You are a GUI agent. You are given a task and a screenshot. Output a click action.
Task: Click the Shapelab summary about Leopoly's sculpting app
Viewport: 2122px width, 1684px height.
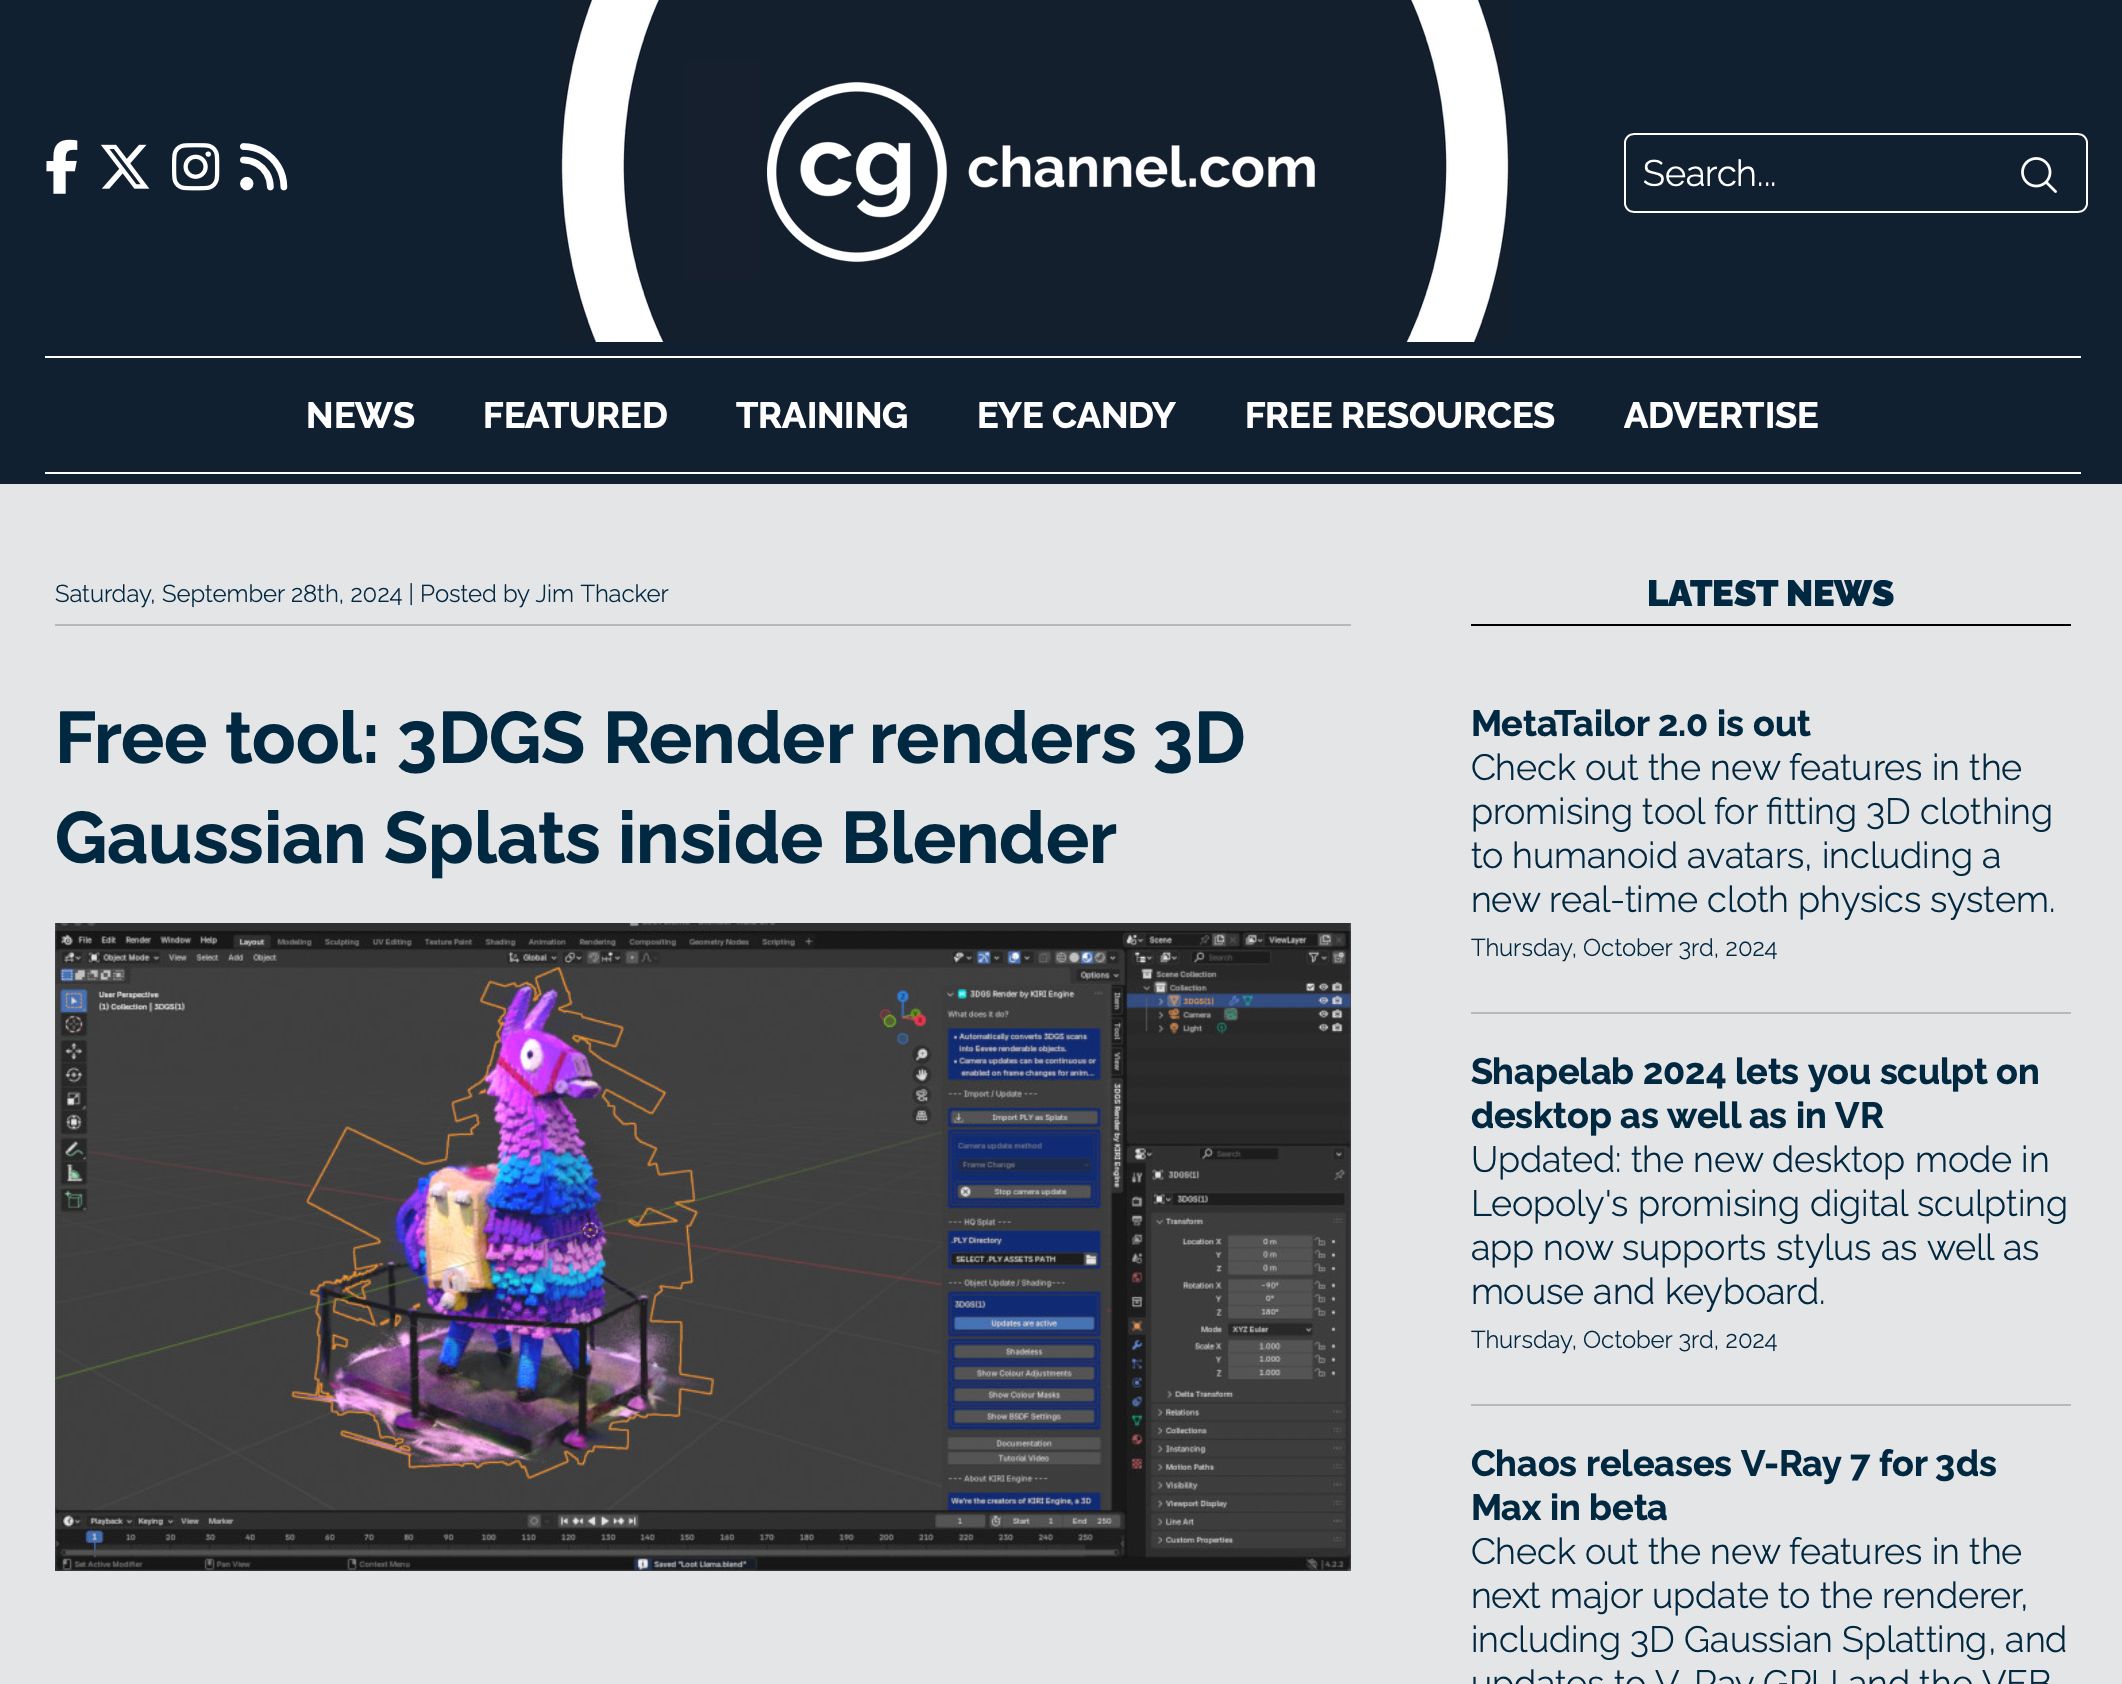click(1768, 1226)
